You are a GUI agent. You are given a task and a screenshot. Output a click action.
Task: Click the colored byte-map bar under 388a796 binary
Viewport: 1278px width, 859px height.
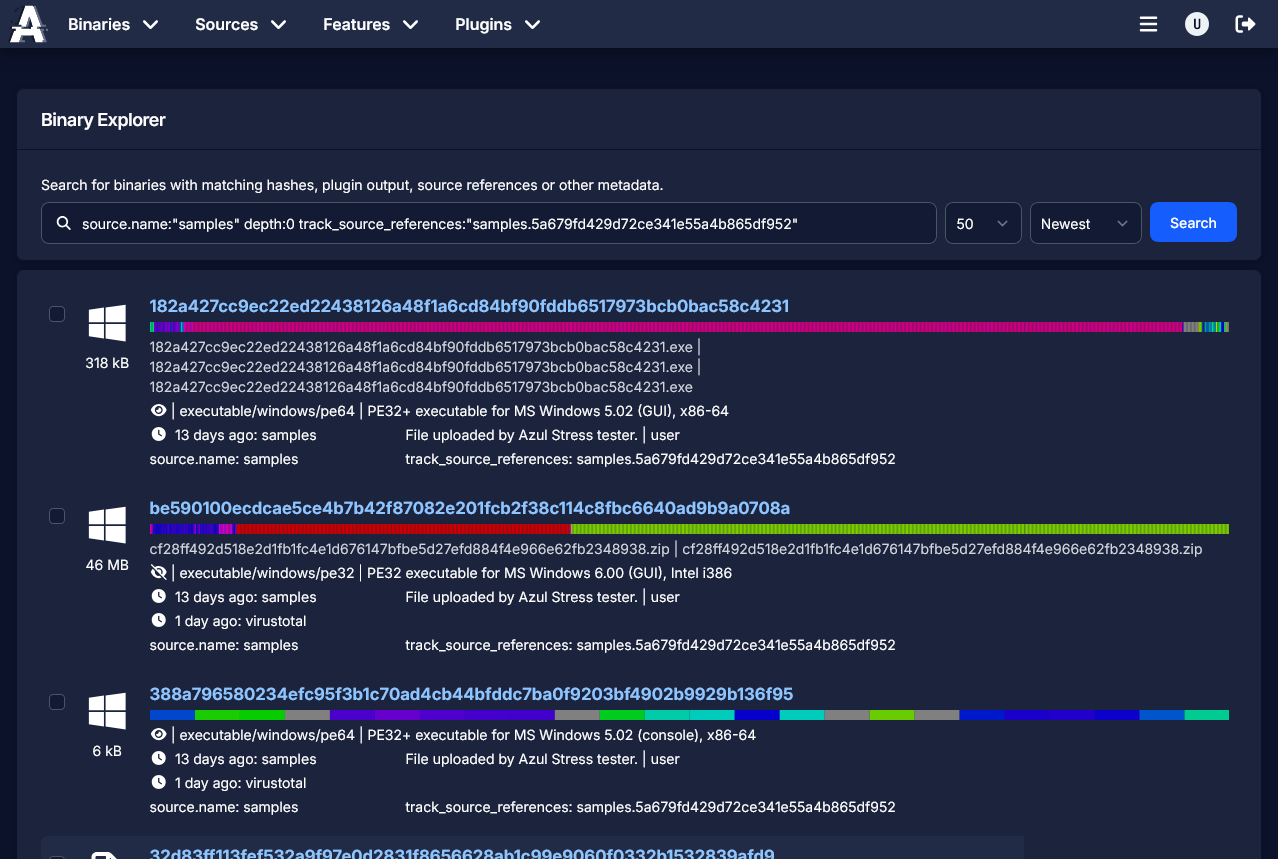688,714
